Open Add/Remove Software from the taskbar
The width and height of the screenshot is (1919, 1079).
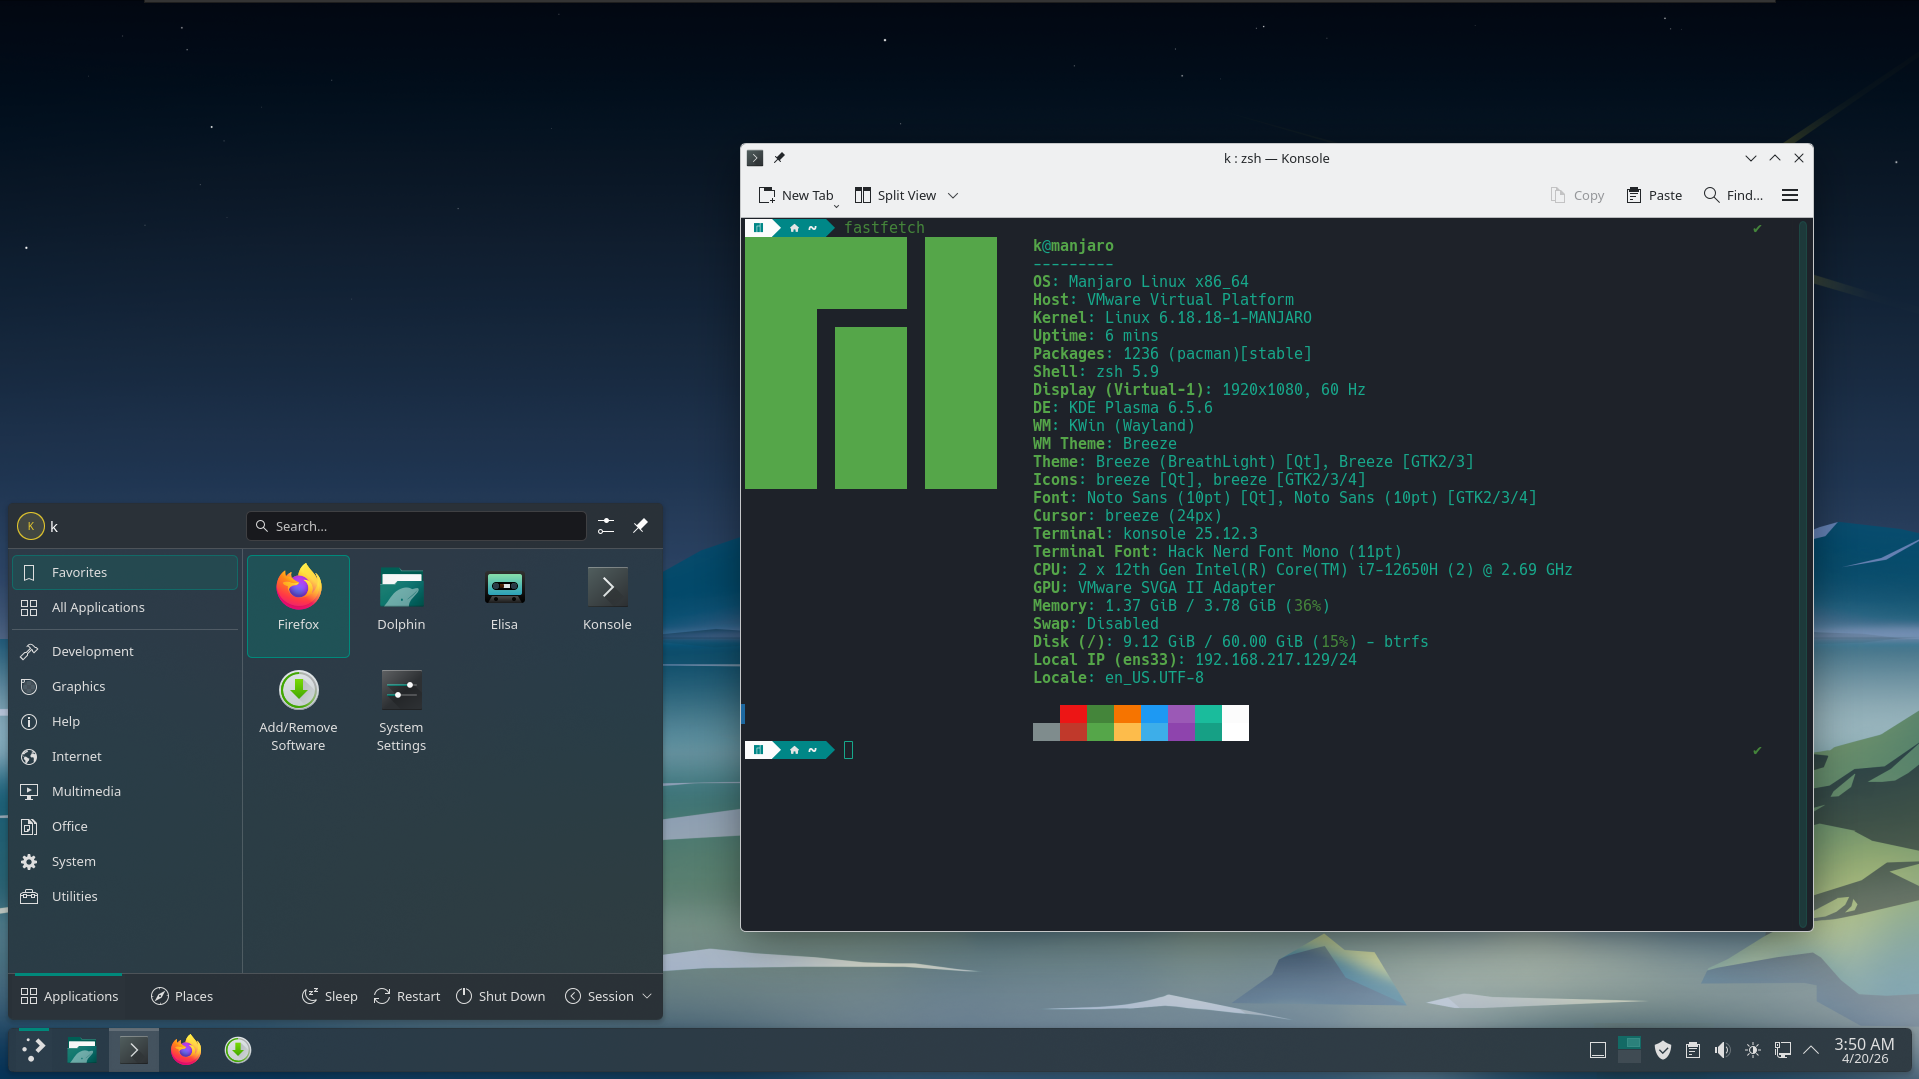click(238, 1049)
